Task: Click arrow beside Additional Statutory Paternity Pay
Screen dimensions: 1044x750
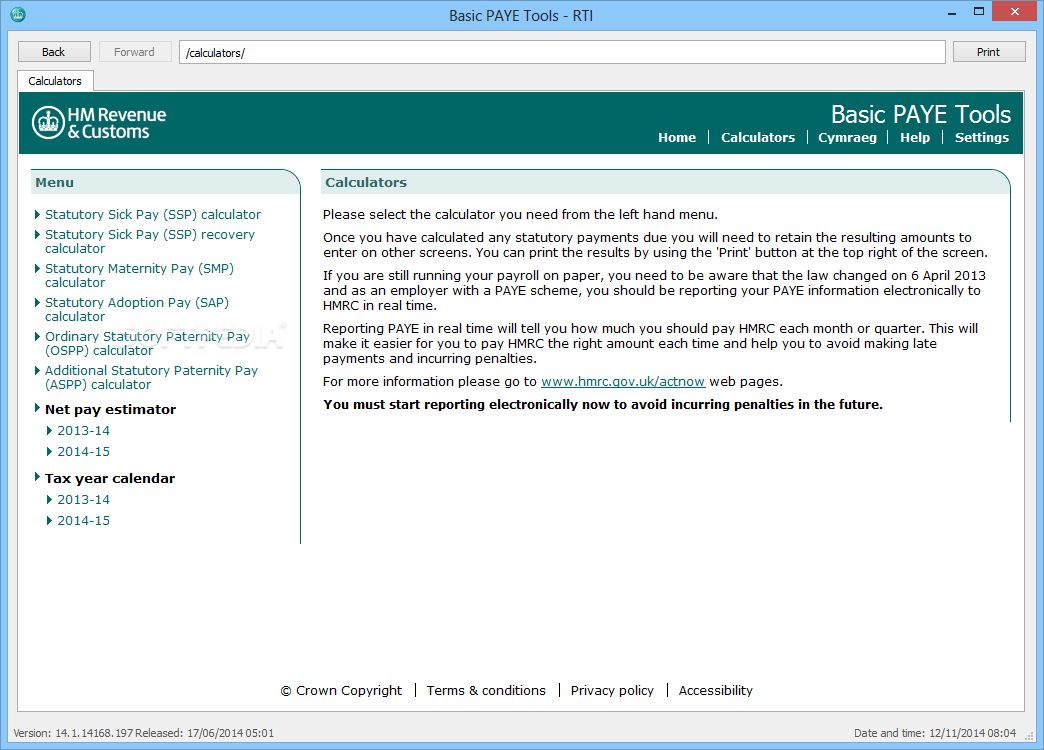Action: 37,370
